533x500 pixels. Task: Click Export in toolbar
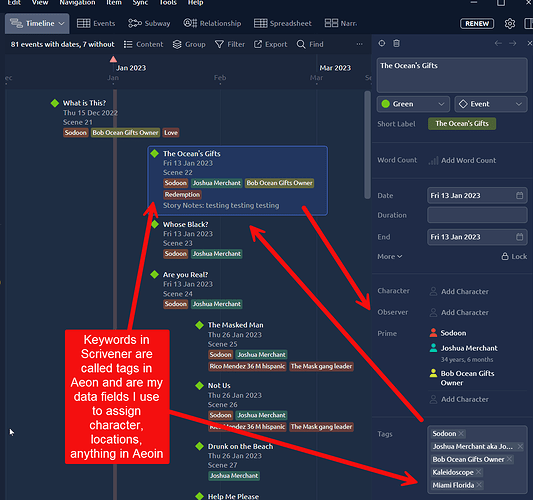click(271, 45)
